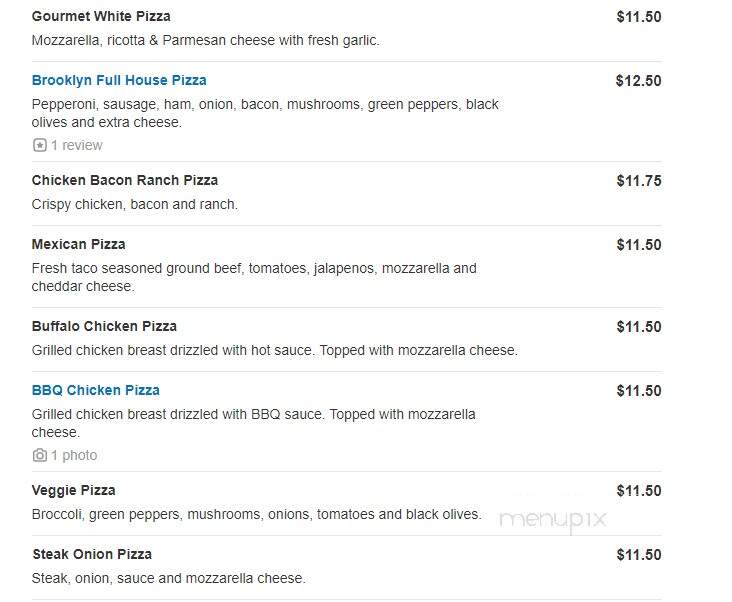Select the Gourmet White Pizza title
The height and width of the screenshot is (602, 732).
(101, 16)
